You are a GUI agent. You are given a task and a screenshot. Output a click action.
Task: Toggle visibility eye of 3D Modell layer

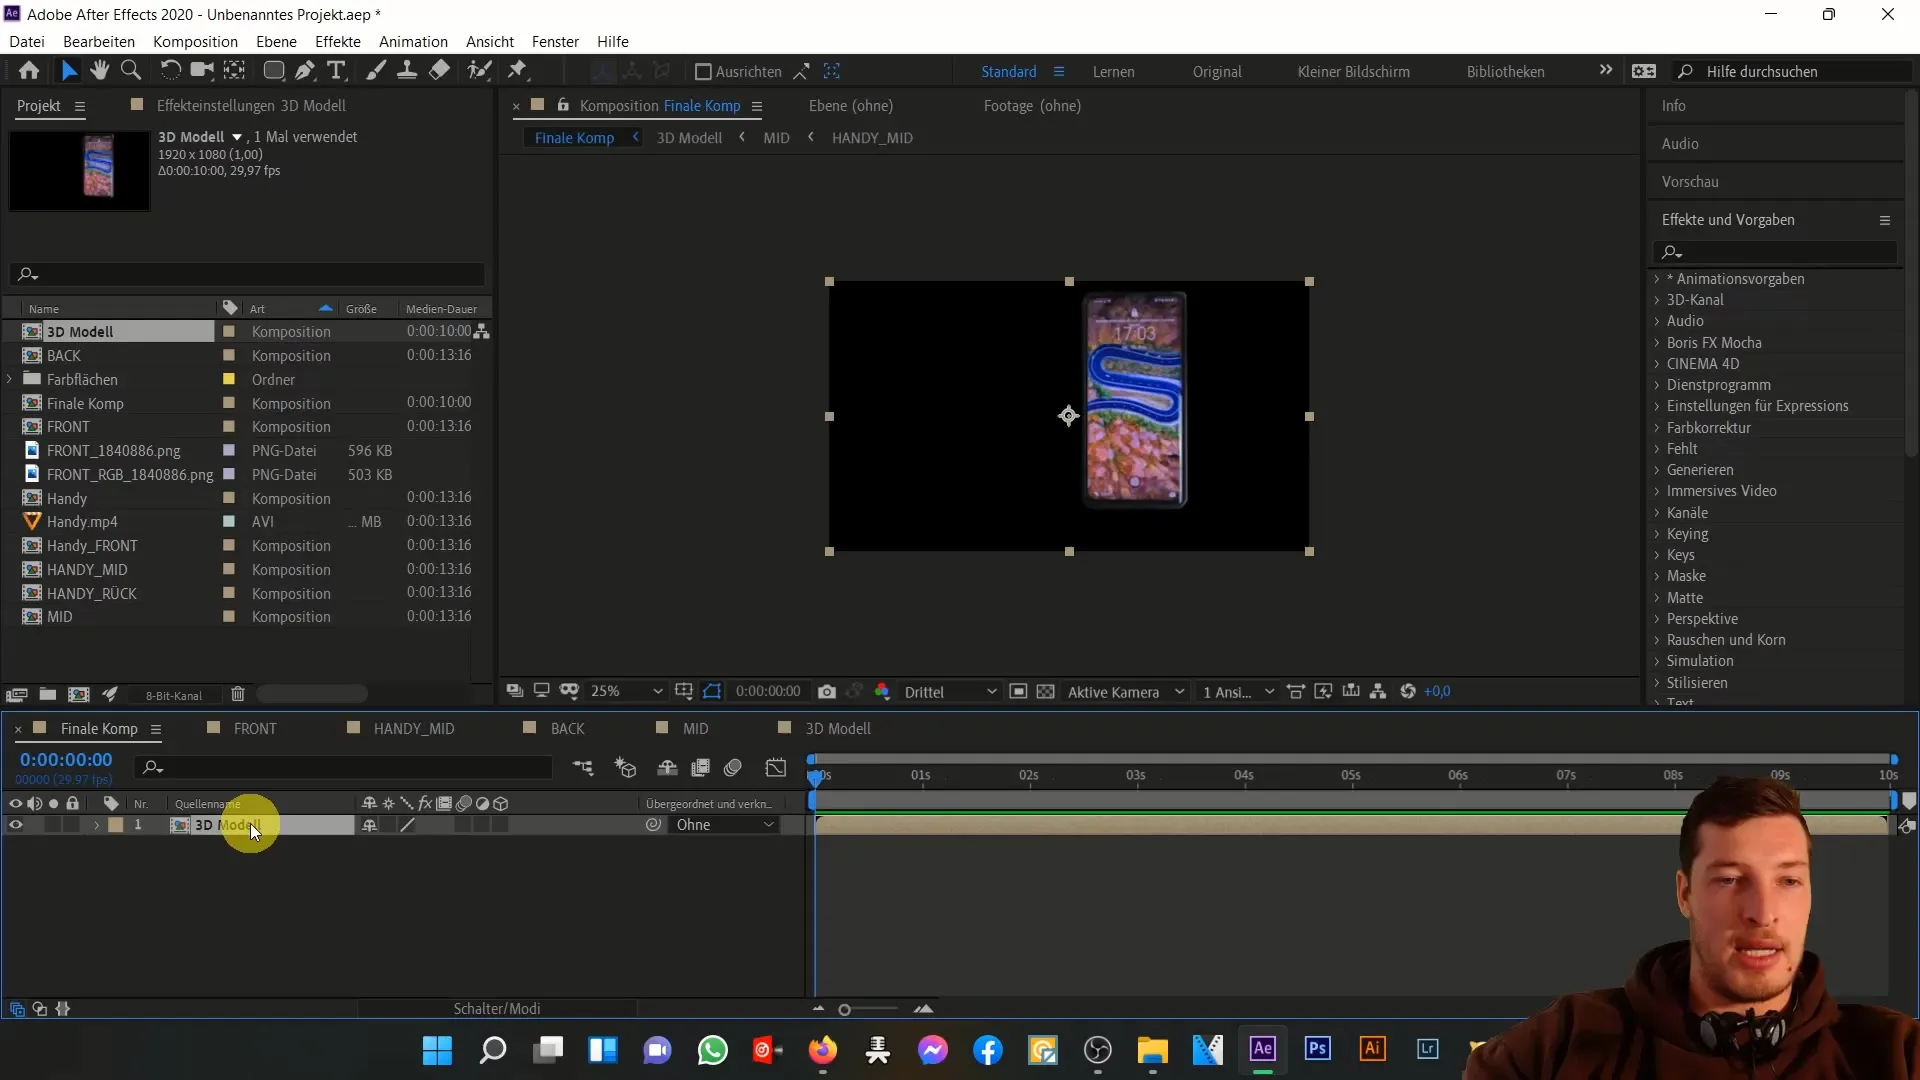click(x=16, y=825)
